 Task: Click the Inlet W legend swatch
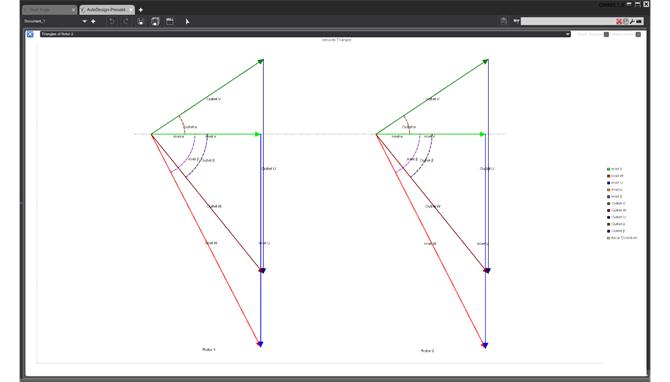pos(608,176)
